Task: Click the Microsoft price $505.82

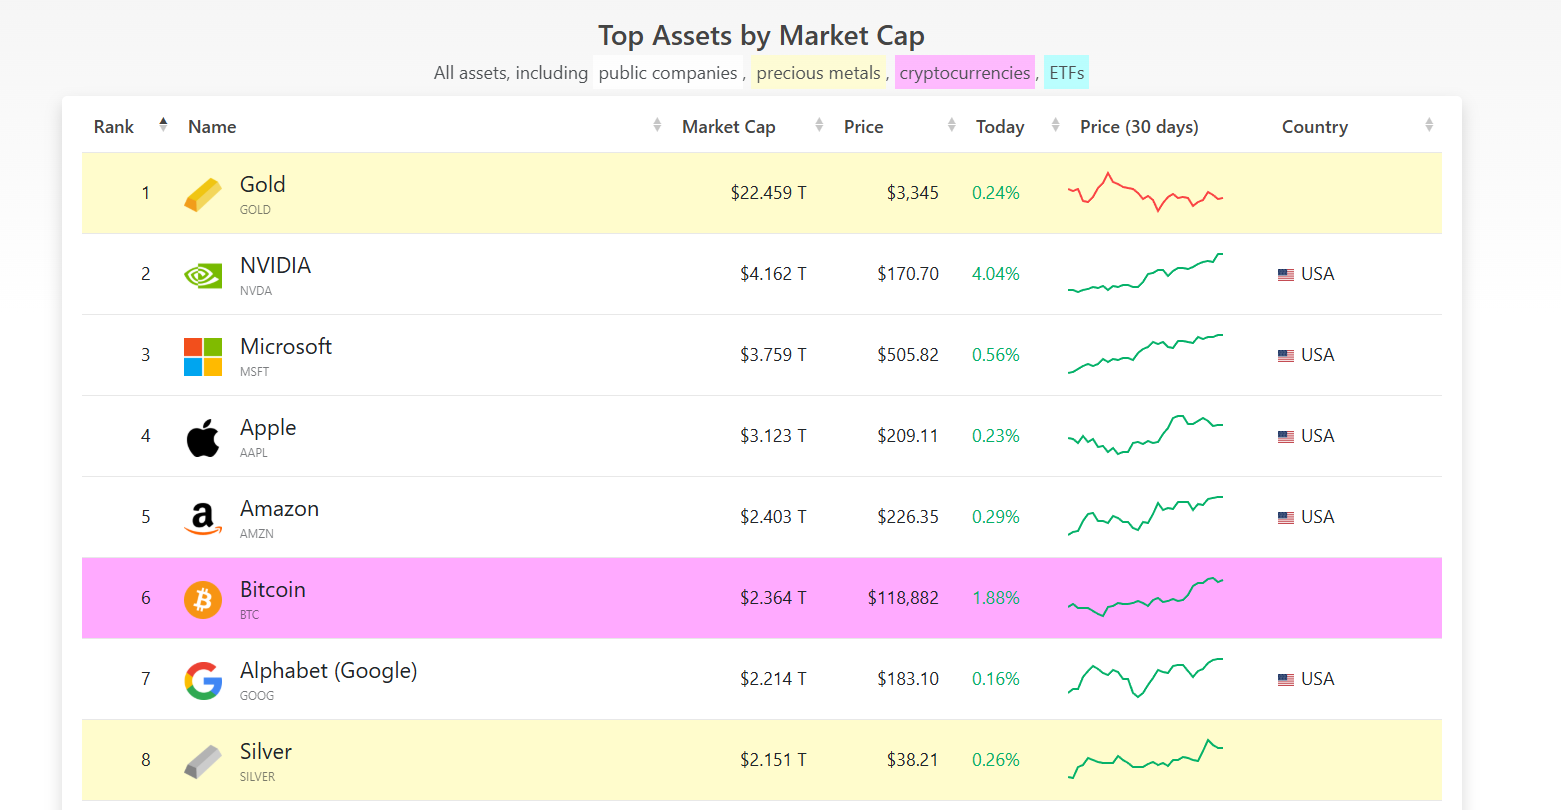Action: pyautogui.click(x=908, y=355)
